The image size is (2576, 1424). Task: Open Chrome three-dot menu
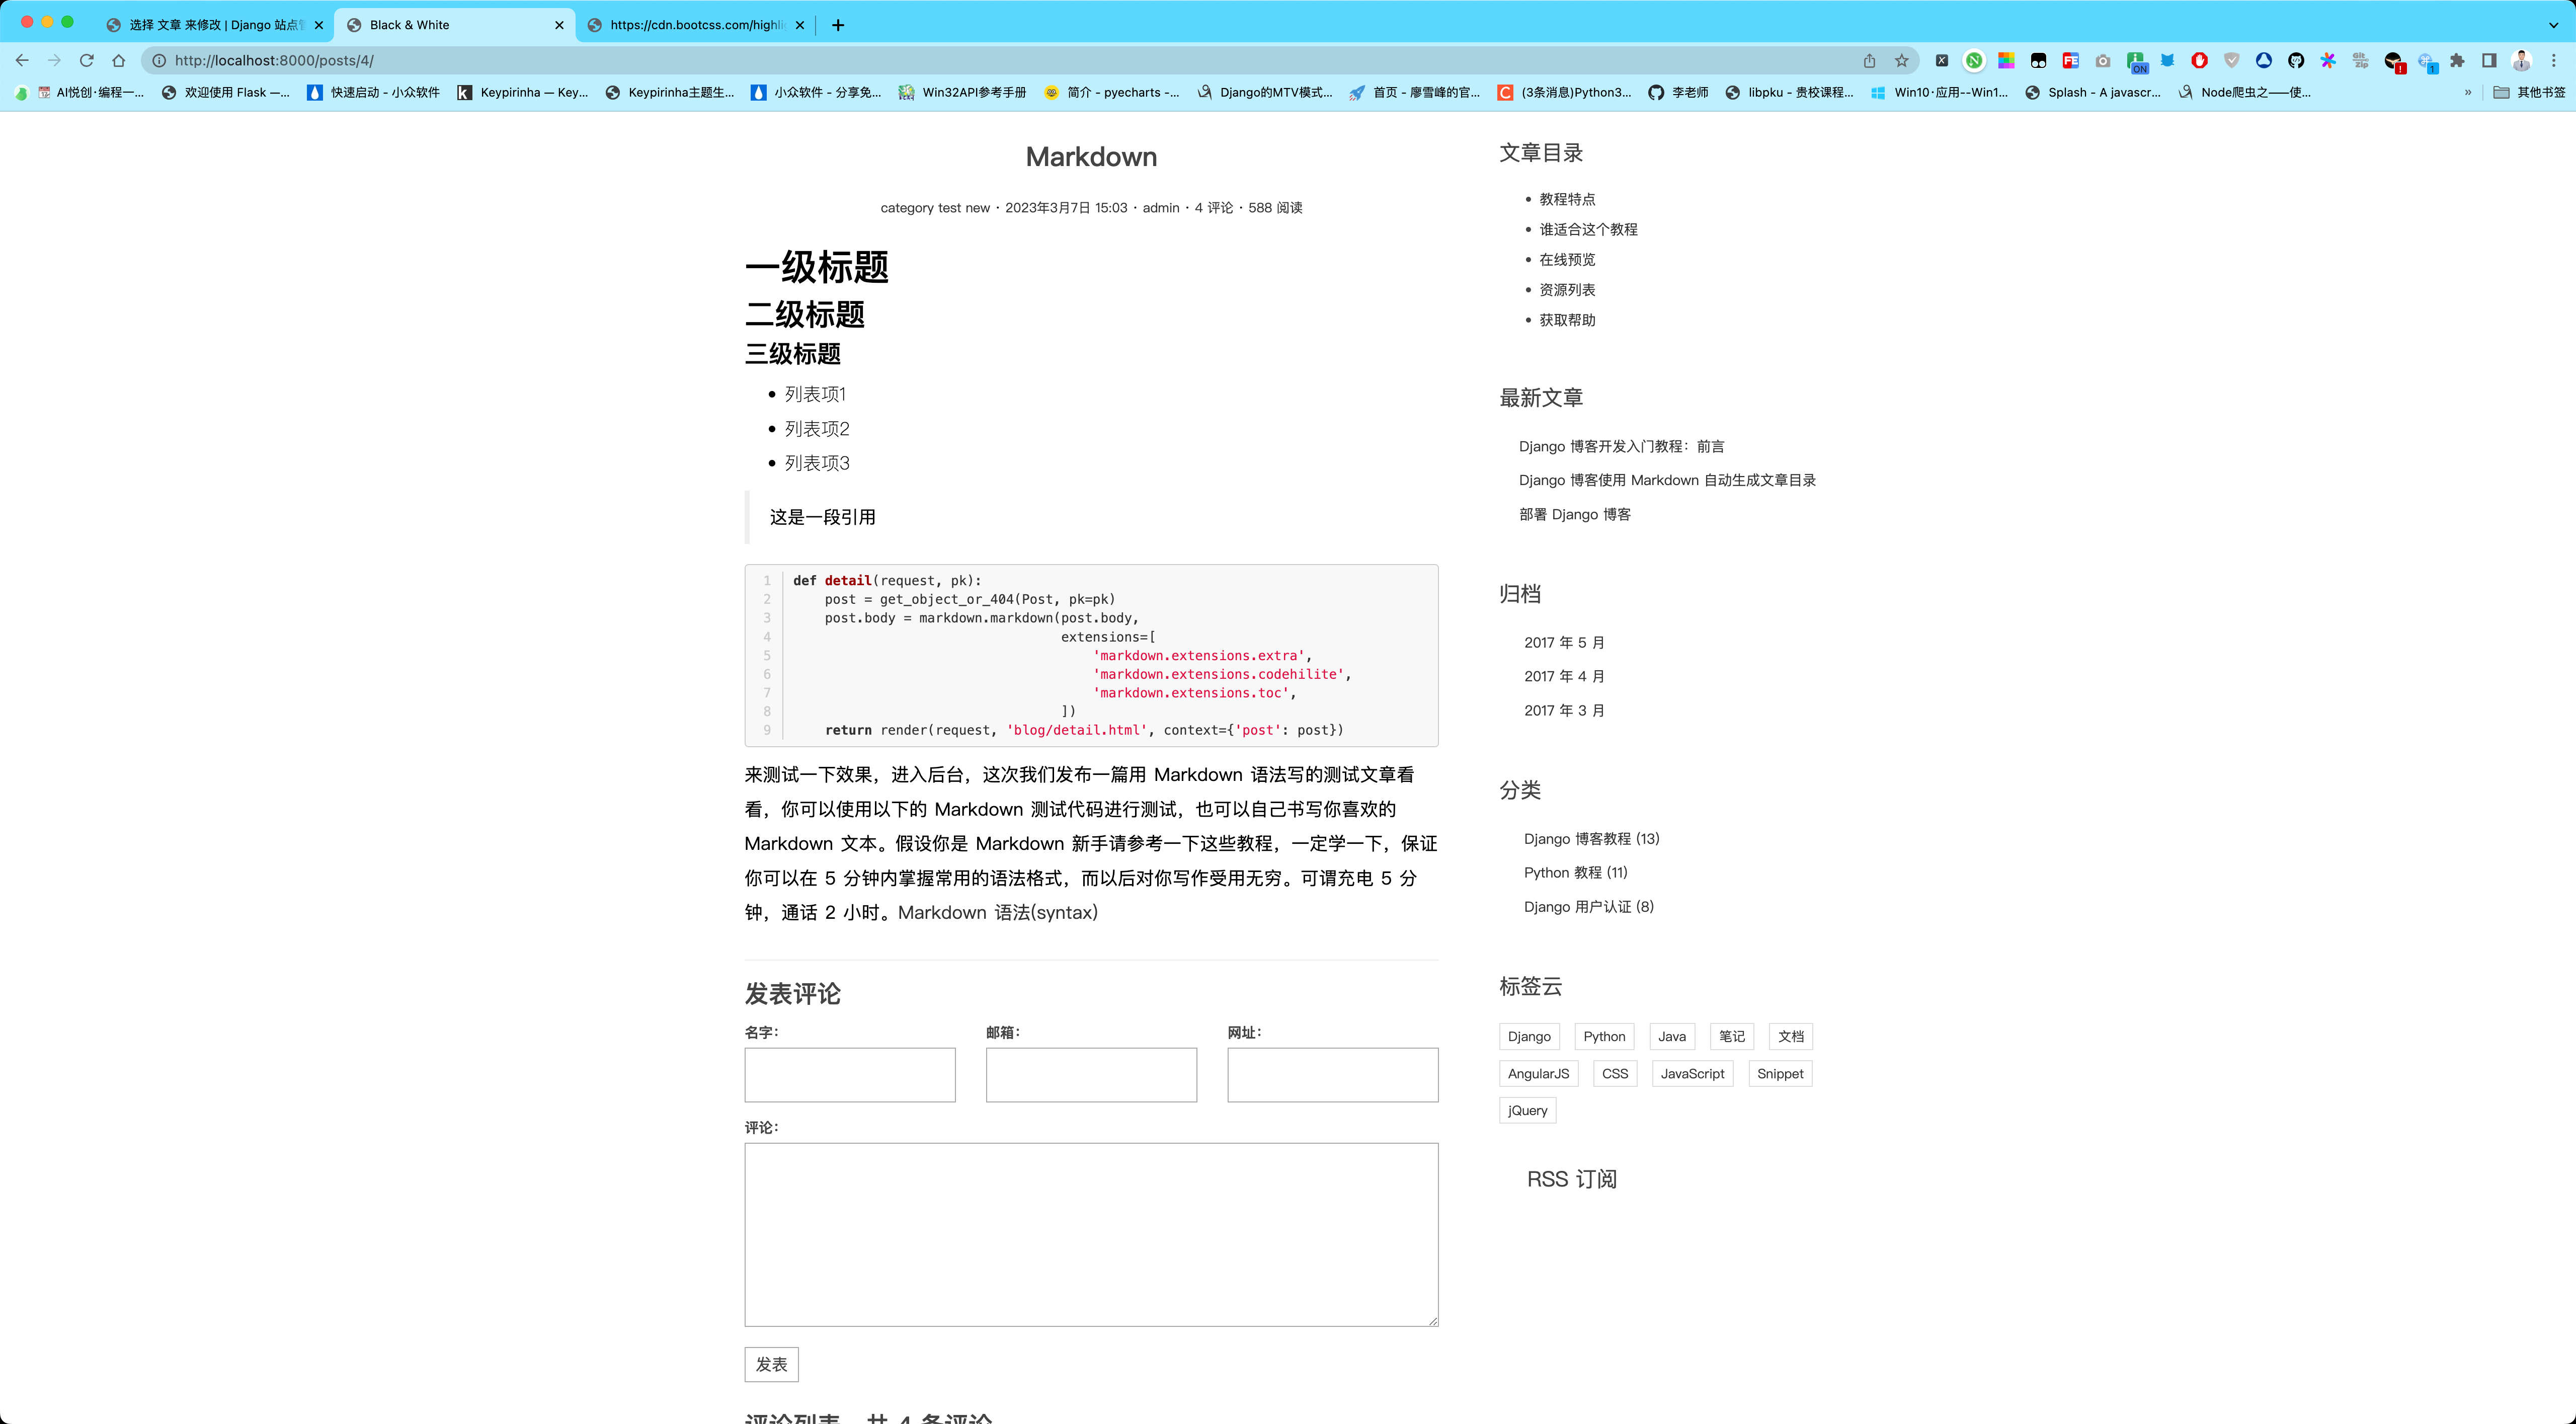click(2553, 60)
